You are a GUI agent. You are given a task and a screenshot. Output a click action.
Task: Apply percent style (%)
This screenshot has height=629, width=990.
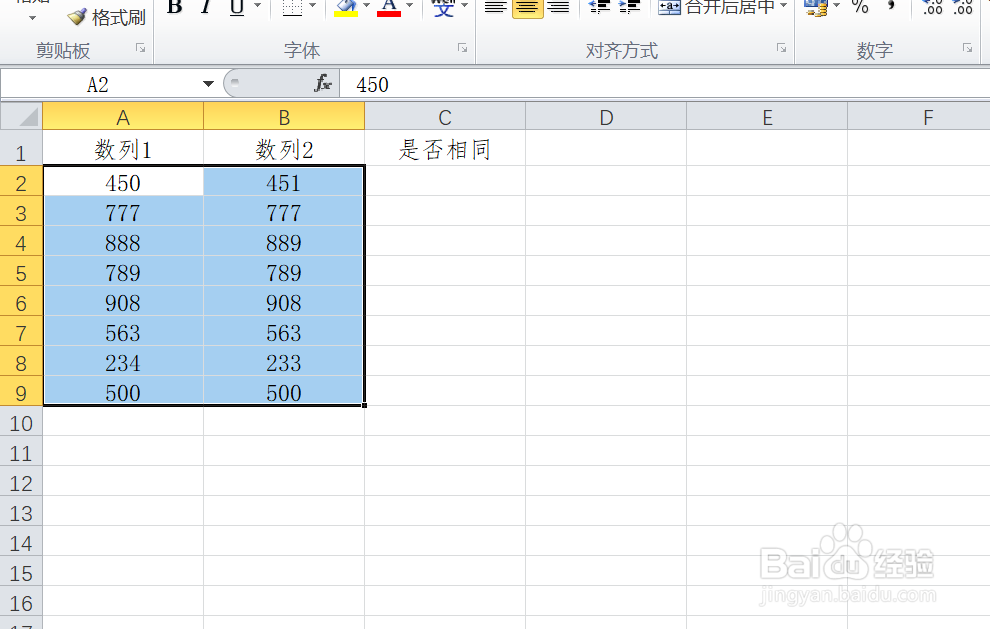point(860,8)
